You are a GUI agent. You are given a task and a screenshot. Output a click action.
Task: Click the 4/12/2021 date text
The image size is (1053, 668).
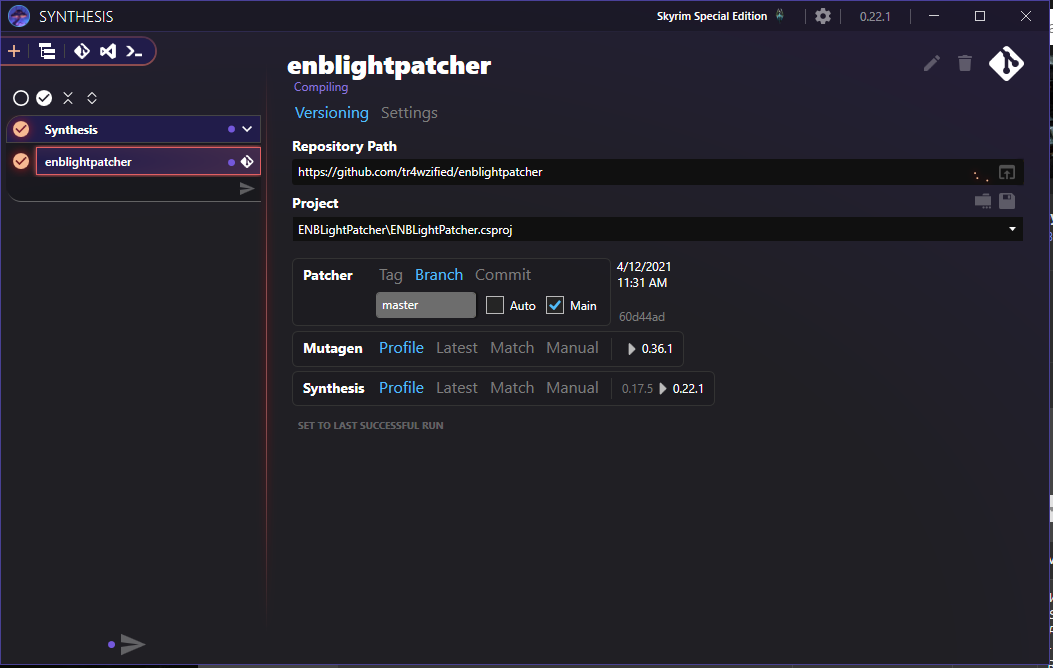point(644,267)
